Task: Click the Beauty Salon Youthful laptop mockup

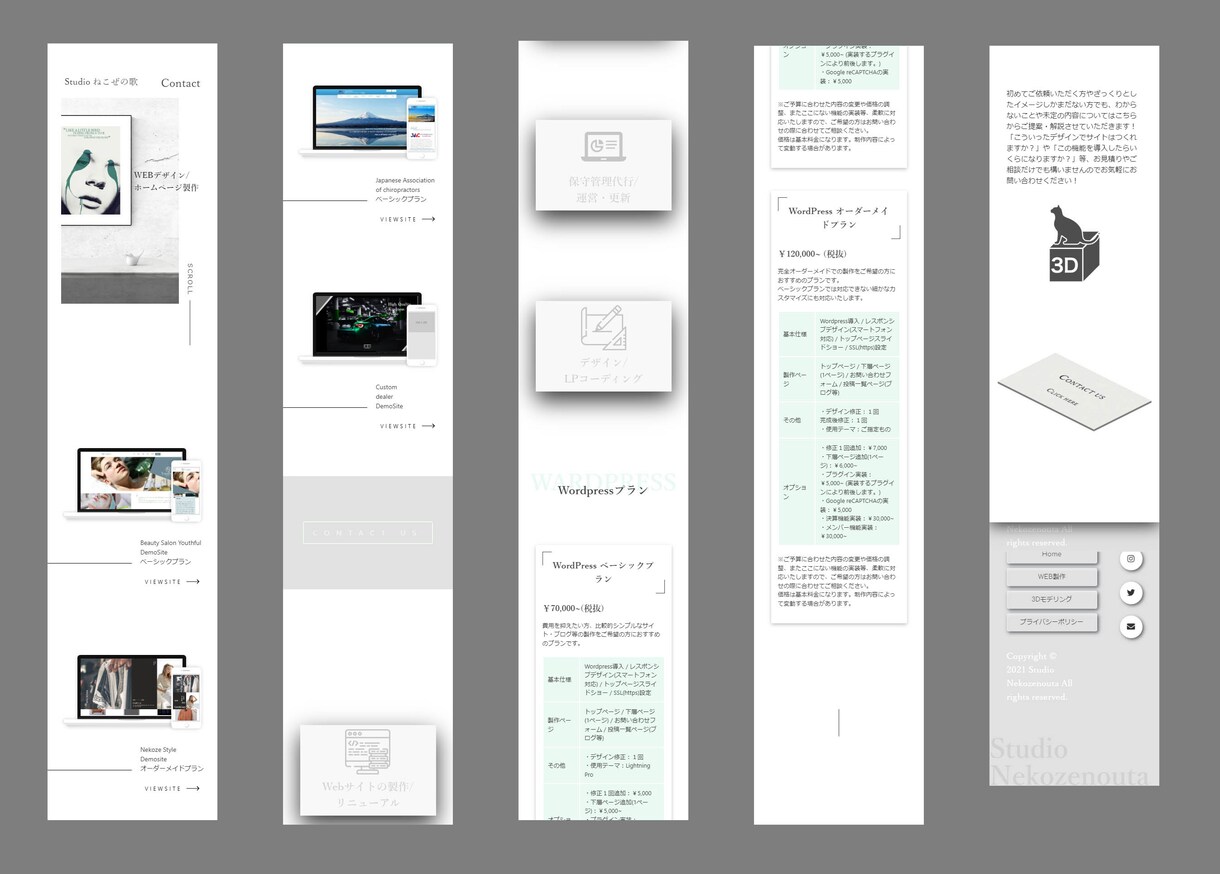Action: pyautogui.click(x=132, y=485)
